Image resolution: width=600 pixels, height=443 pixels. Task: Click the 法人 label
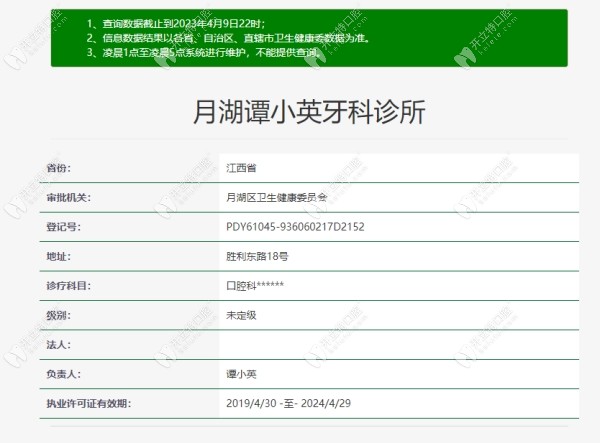(x=59, y=345)
